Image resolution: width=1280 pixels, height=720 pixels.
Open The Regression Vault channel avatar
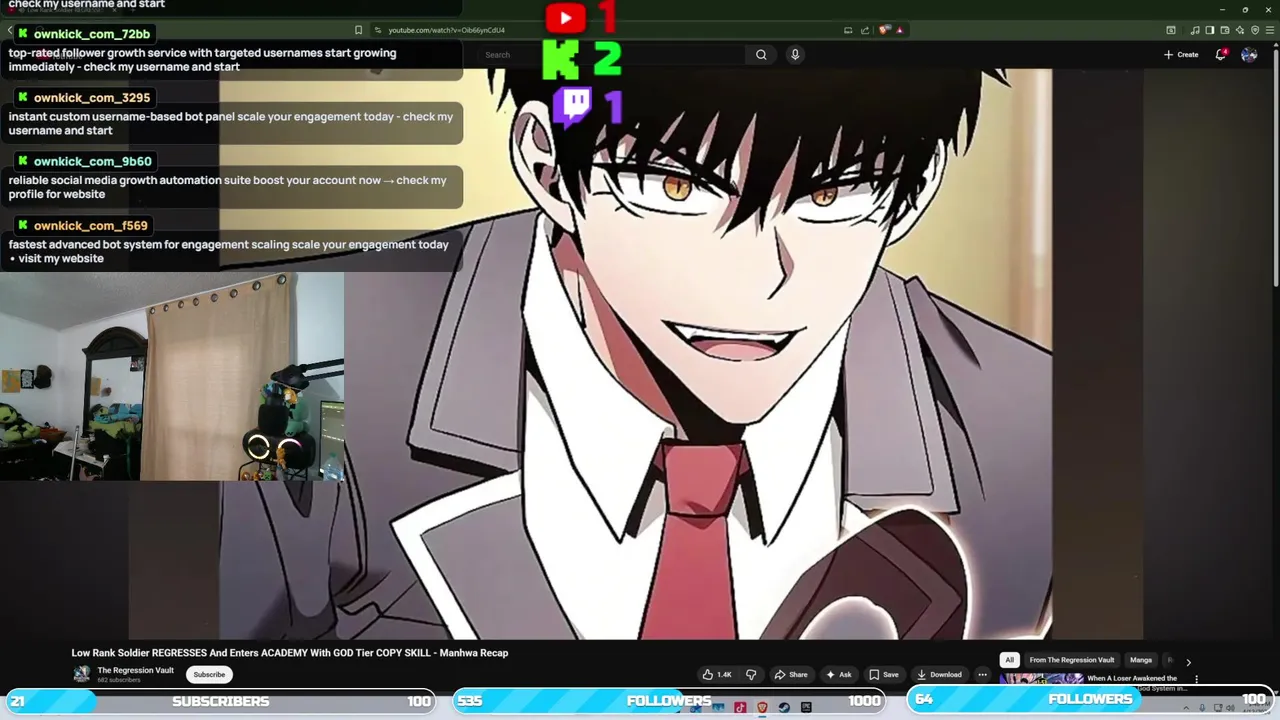click(81, 674)
